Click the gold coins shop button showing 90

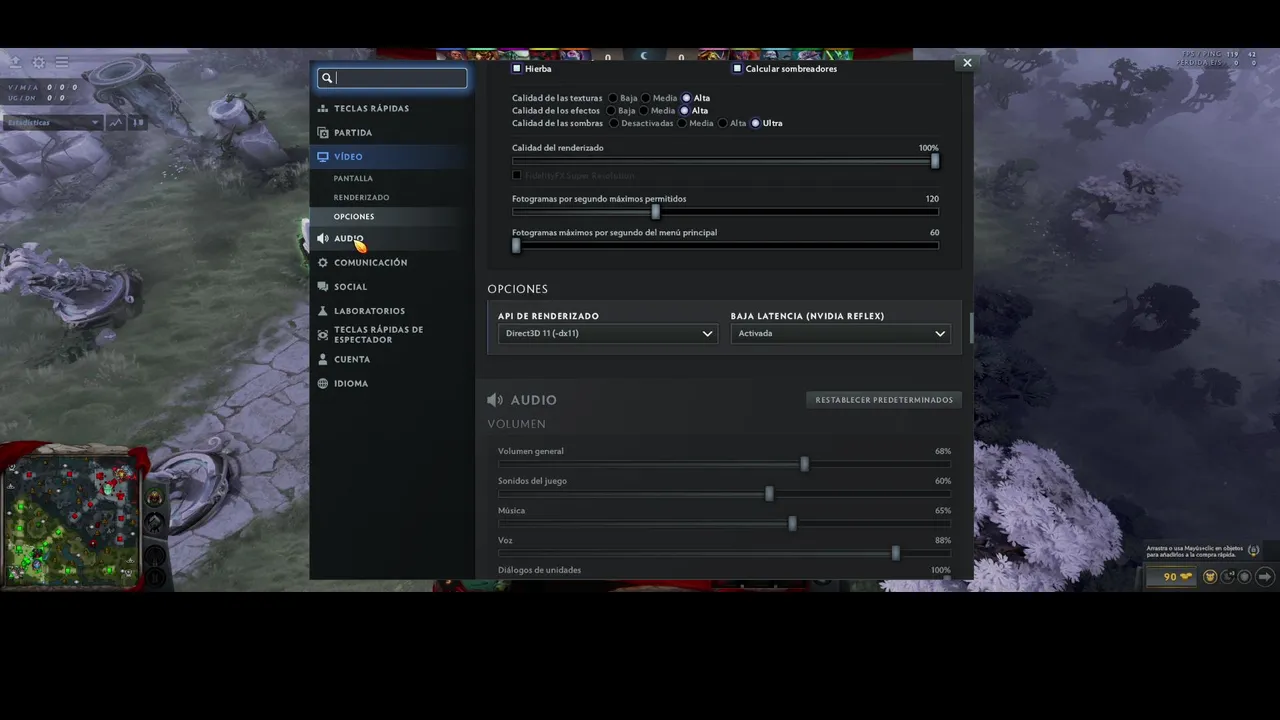[x=1171, y=577]
